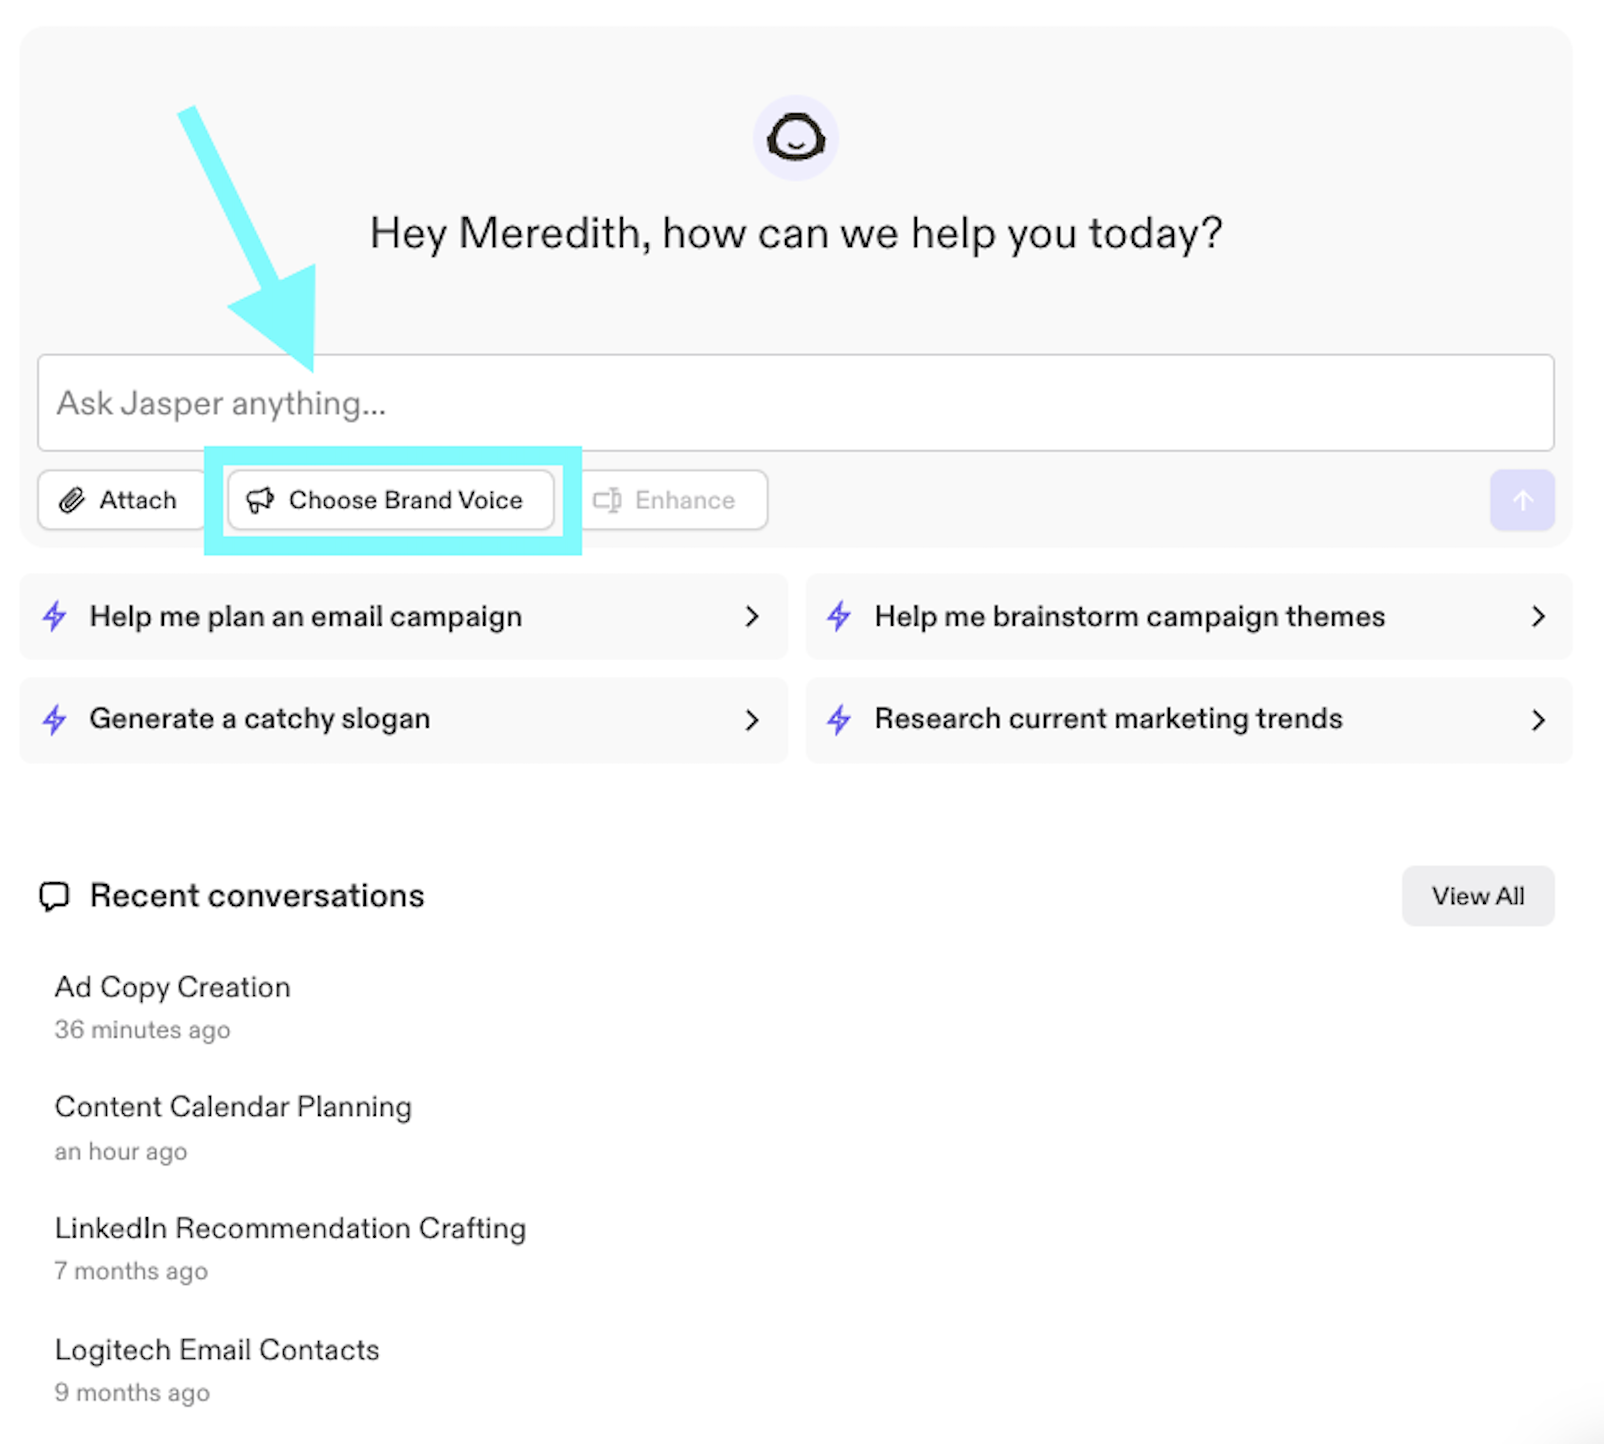Viewport: 1604px width, 1444px height.
Task: Open the Choose Brand Voice selector
Action: pyautogui.click(x=391, y=500)
